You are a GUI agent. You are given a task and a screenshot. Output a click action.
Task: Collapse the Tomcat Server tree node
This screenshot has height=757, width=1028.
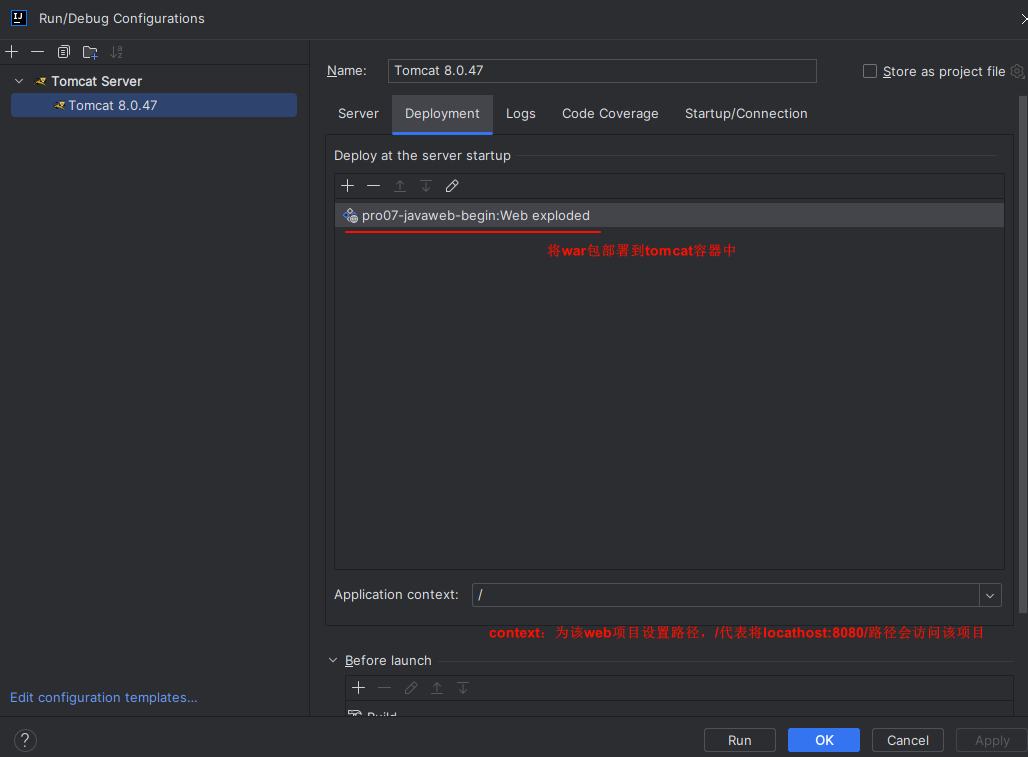point(19,81)
